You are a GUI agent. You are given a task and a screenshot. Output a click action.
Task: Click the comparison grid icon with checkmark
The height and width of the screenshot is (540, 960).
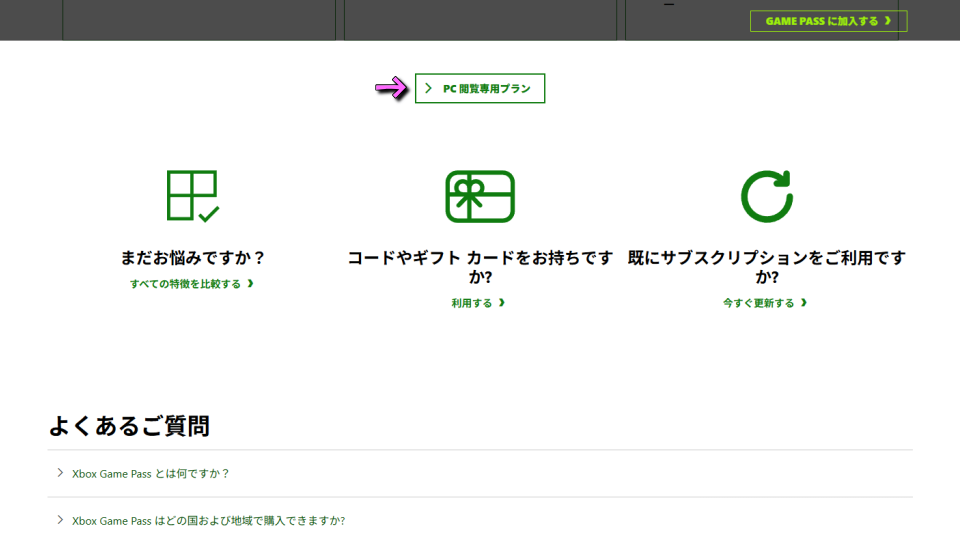coord(193,196)
